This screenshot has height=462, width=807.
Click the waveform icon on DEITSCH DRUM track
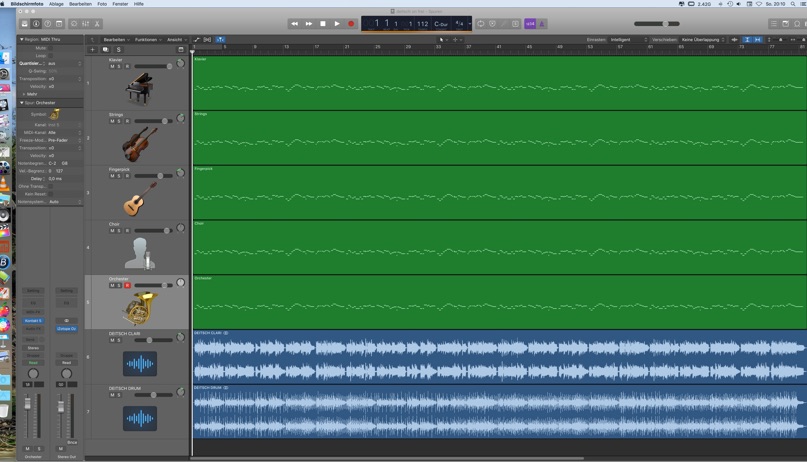tap(139, 418)
